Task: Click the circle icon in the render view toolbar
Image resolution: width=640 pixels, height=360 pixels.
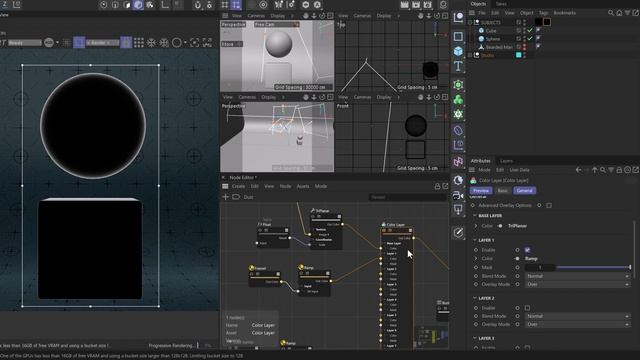Action: pyautogui.click(x=177, y=42)
